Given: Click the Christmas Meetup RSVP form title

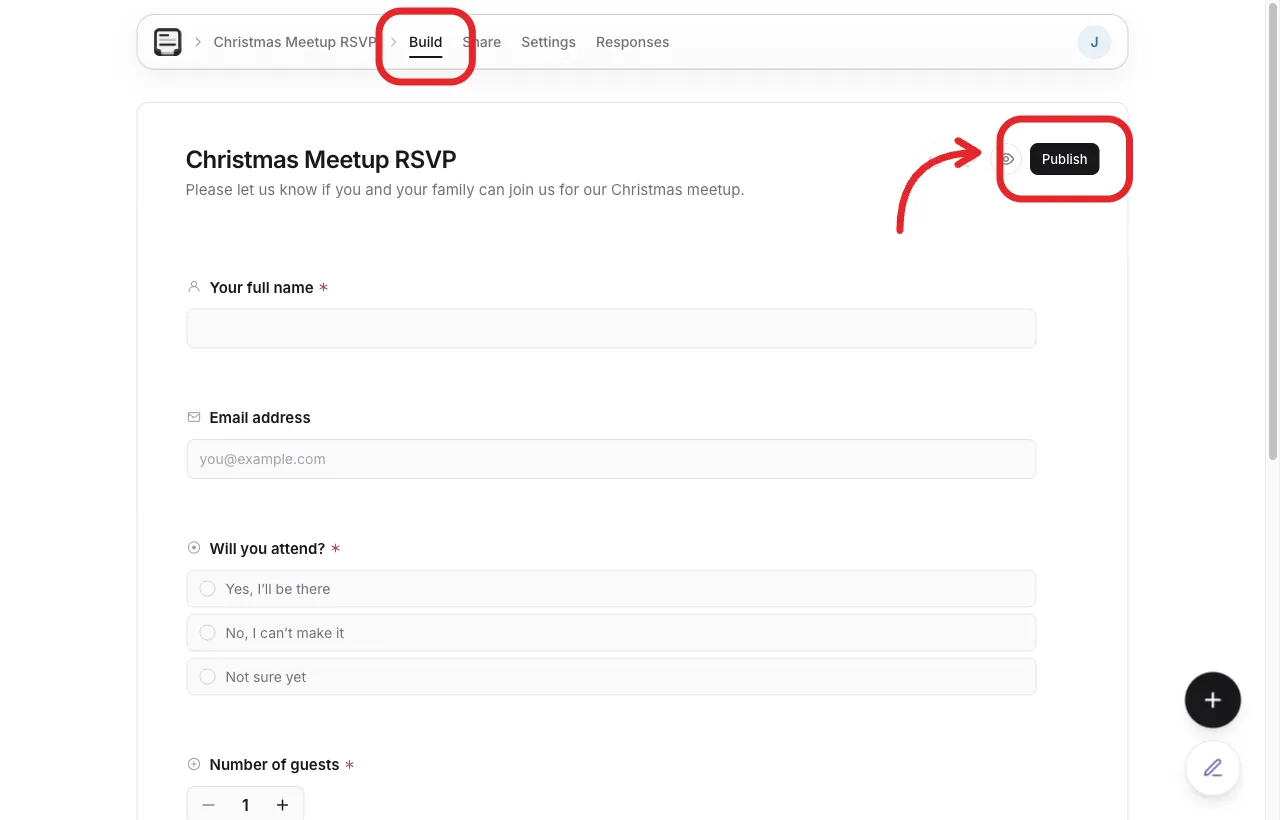Looking at the screenshot, I should 321,160.
